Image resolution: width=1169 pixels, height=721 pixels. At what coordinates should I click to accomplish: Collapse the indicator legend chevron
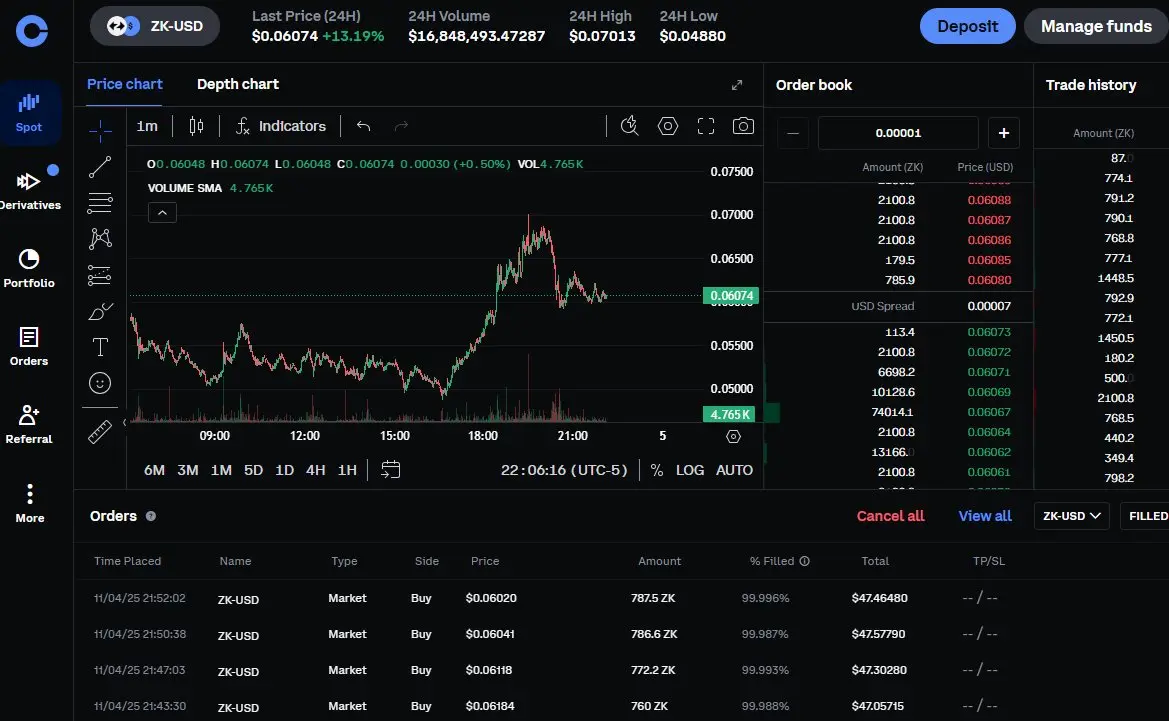pyautogui.click(x=162, y=212)
